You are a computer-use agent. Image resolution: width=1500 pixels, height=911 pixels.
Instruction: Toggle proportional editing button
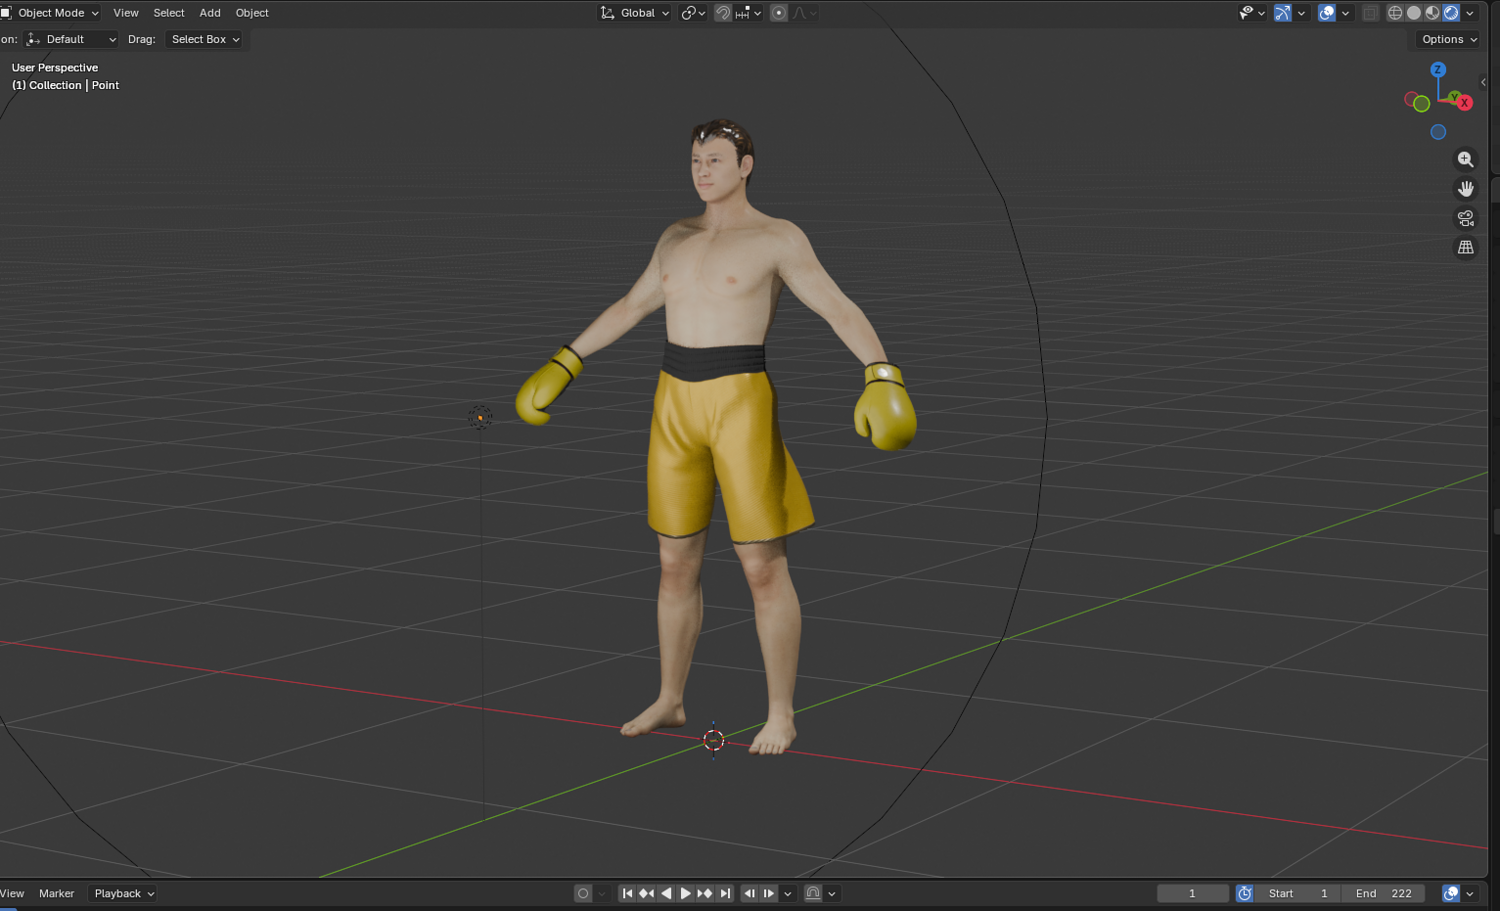(x=779, y=13)
